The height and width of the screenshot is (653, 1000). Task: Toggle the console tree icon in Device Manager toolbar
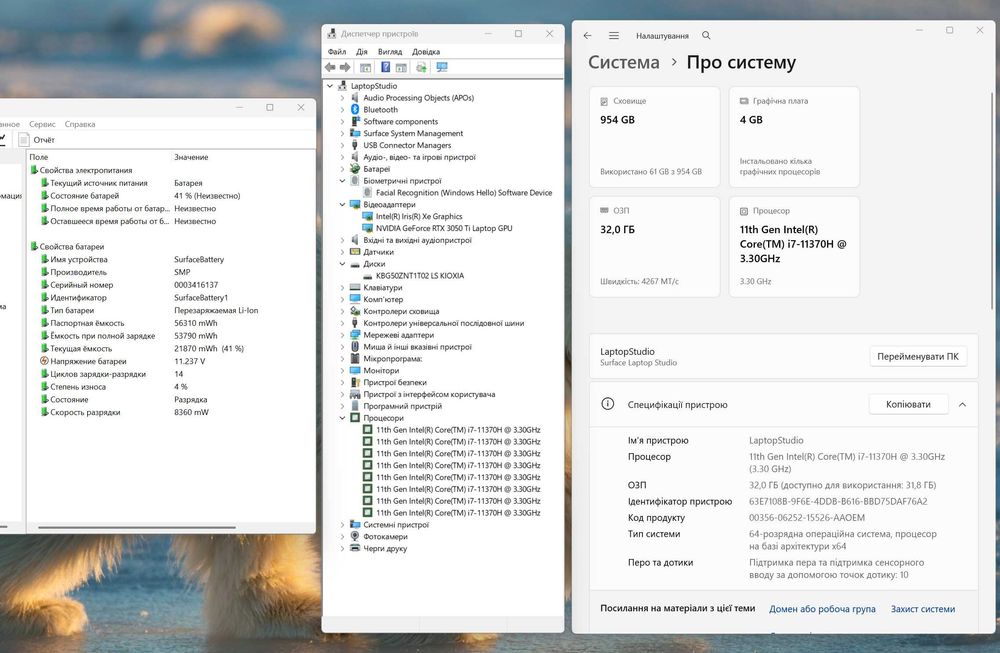(365, 67)
